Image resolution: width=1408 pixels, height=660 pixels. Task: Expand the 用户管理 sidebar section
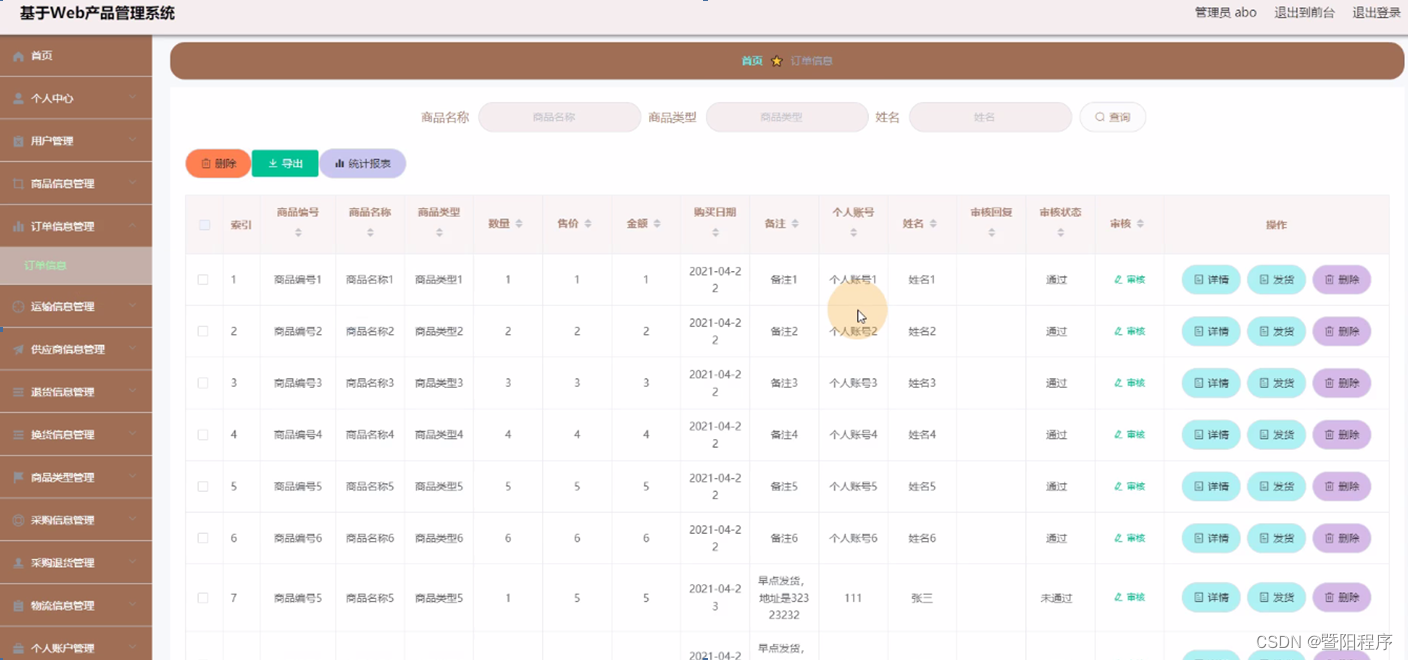(x=75, y=140)
